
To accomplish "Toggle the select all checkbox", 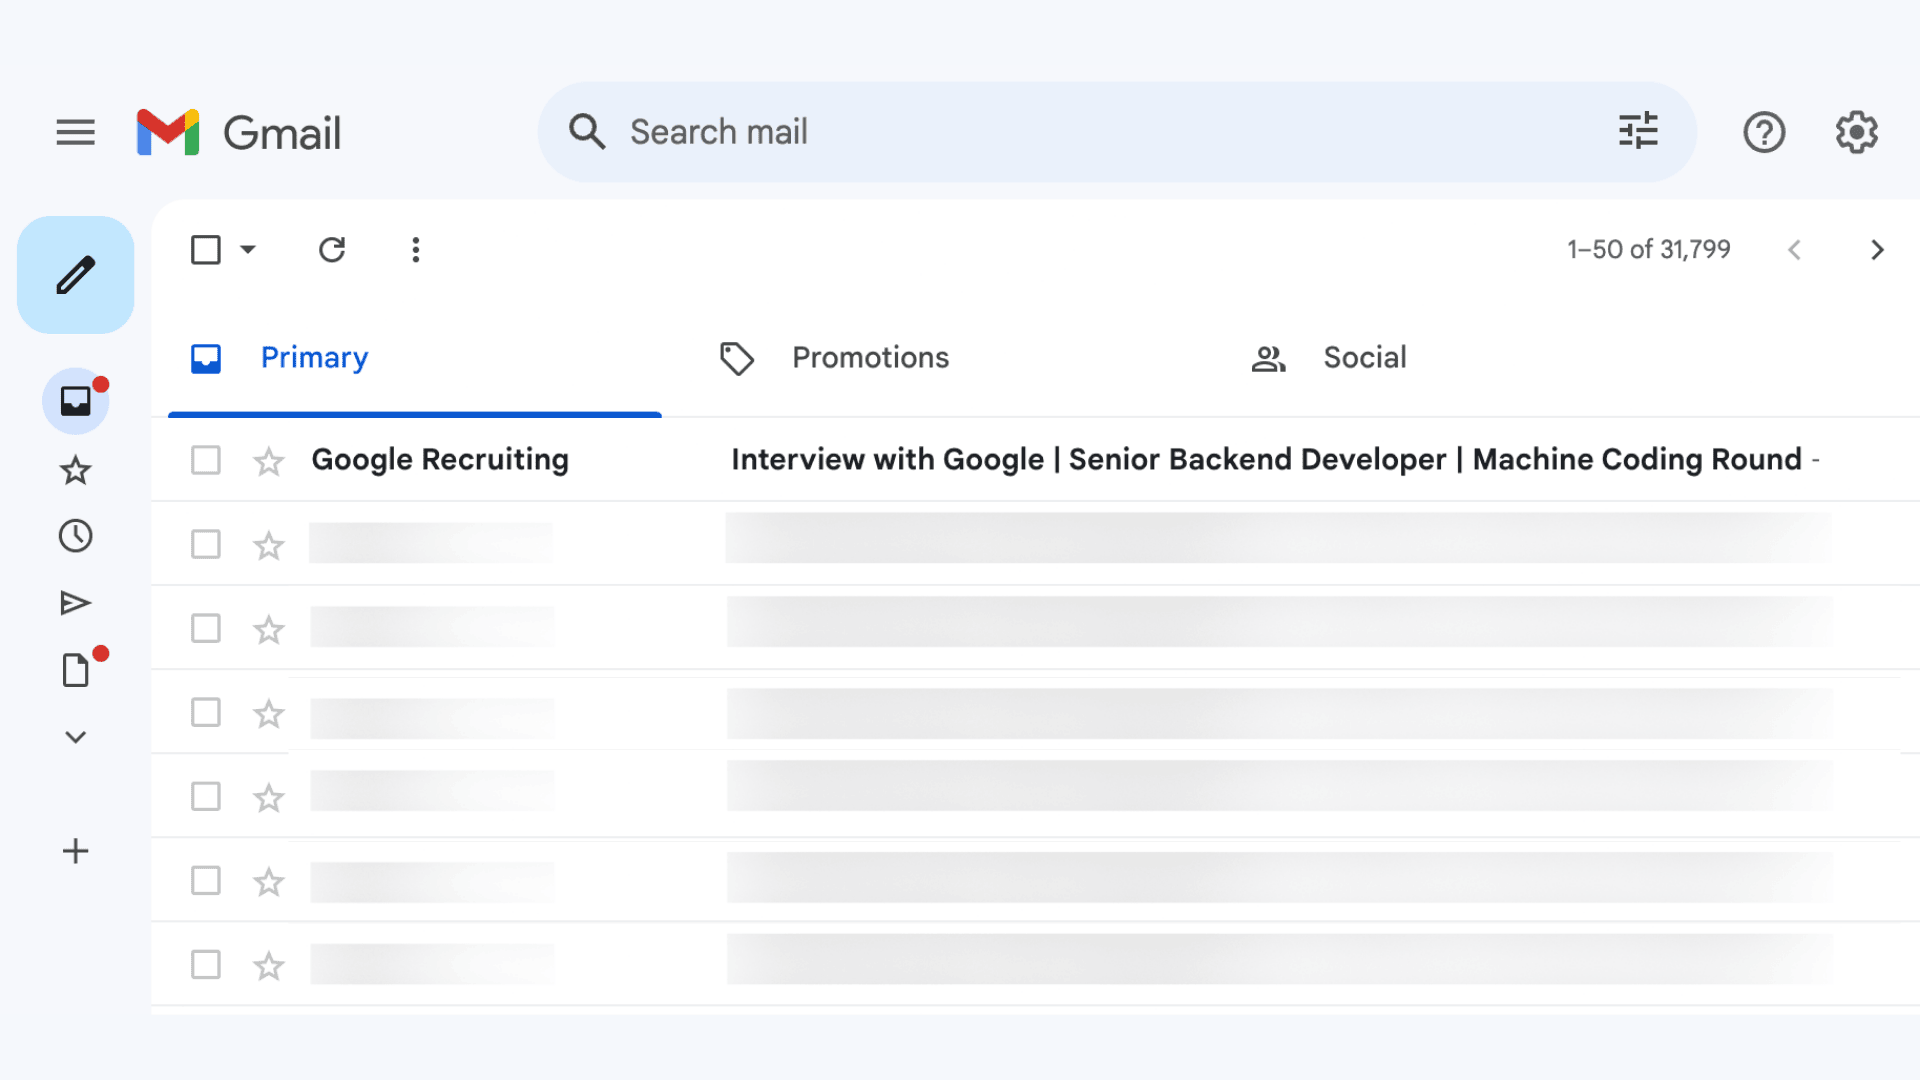I will [205, 249].
